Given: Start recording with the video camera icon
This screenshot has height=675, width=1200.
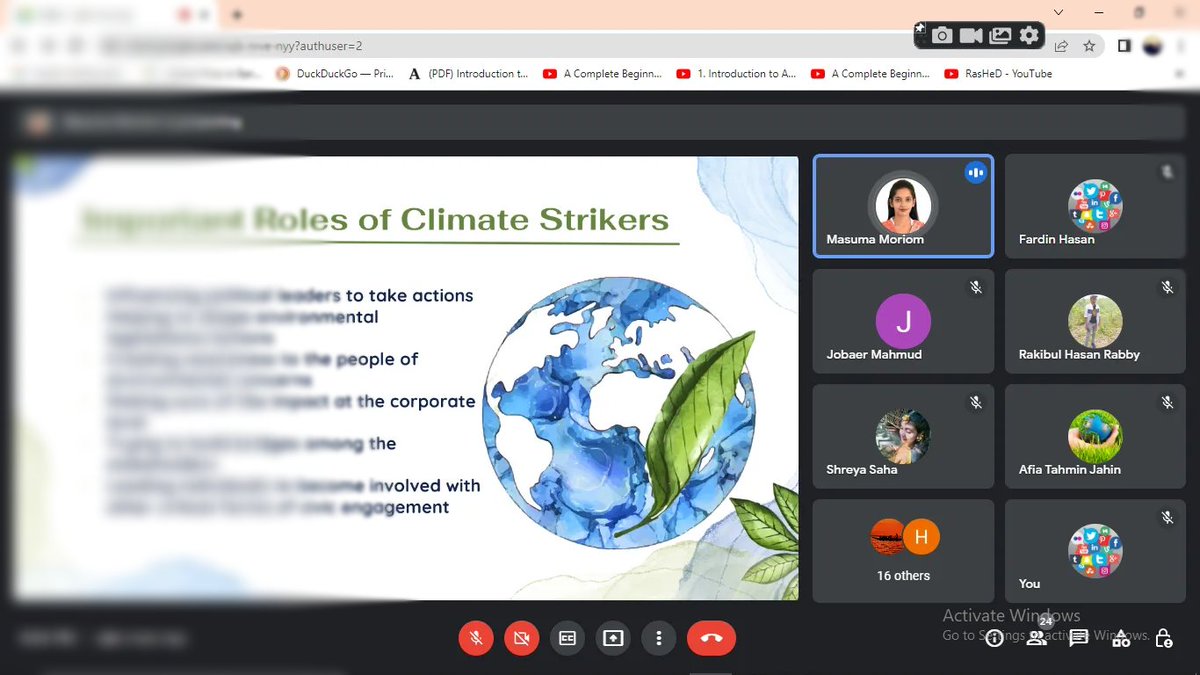Looking at the screenshot, I should click(x=970, y=36).
